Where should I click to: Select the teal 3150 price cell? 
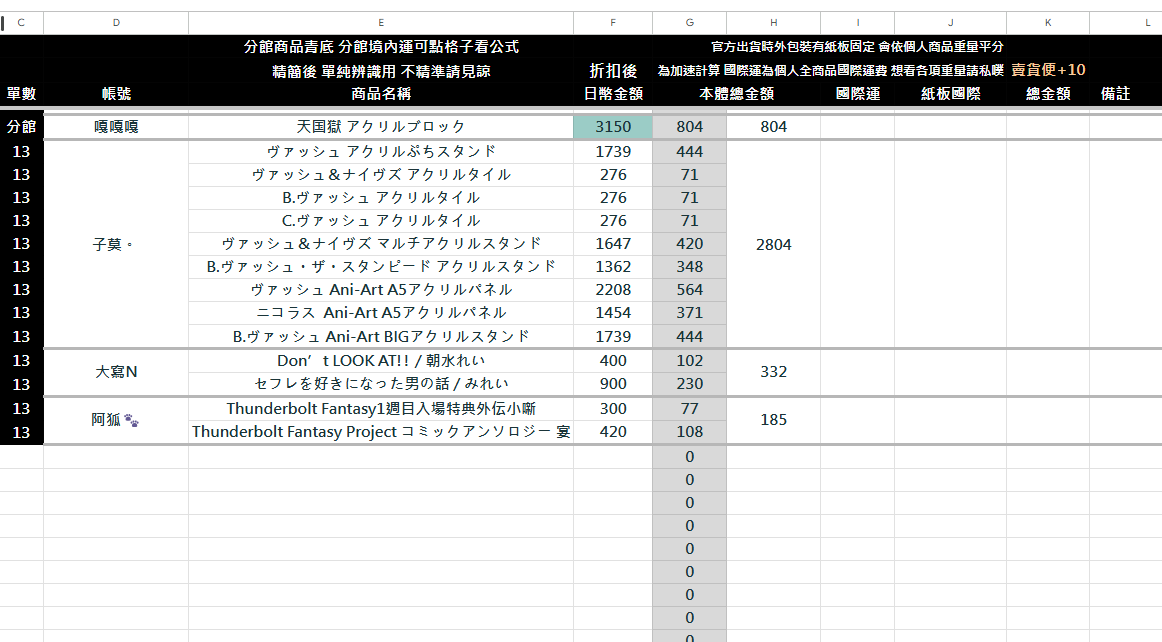click(613, 127)
